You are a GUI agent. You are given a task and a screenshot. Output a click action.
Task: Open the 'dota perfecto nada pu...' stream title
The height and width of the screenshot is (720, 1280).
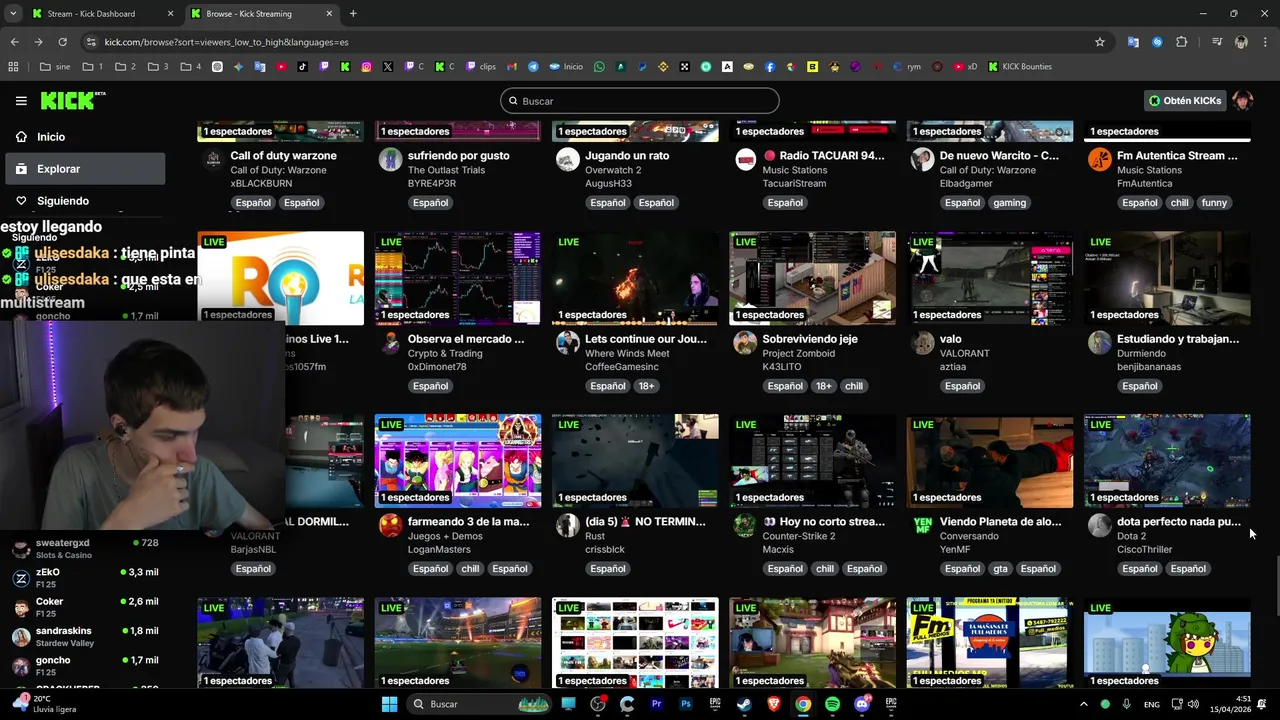click(1179, 522)
